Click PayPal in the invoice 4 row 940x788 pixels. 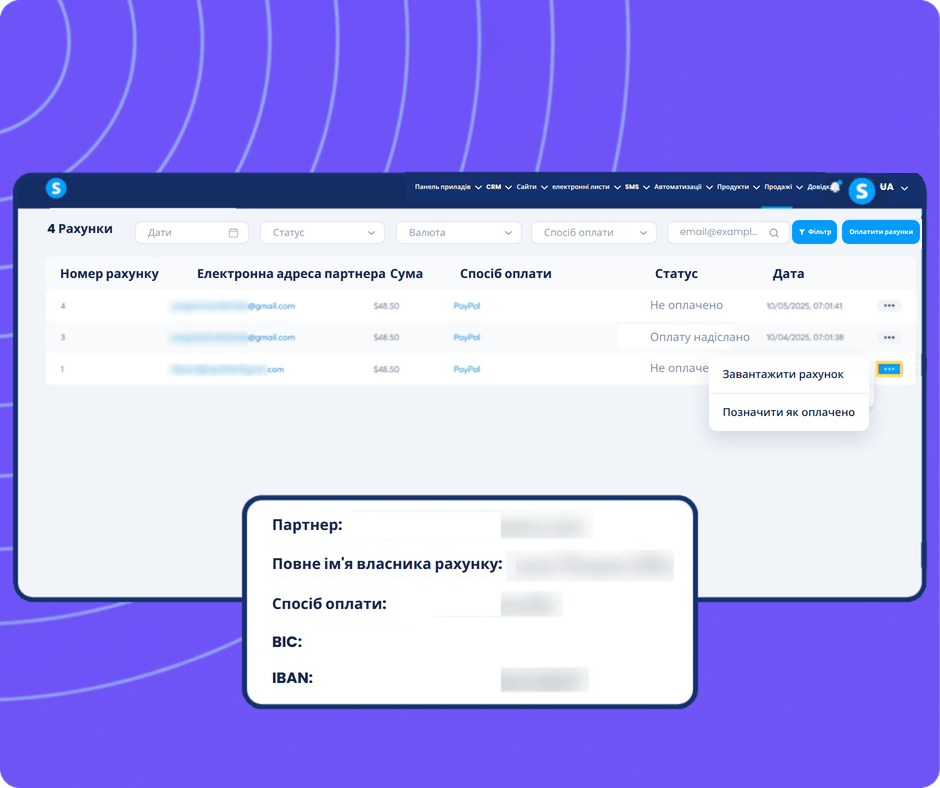coord(466,306)
